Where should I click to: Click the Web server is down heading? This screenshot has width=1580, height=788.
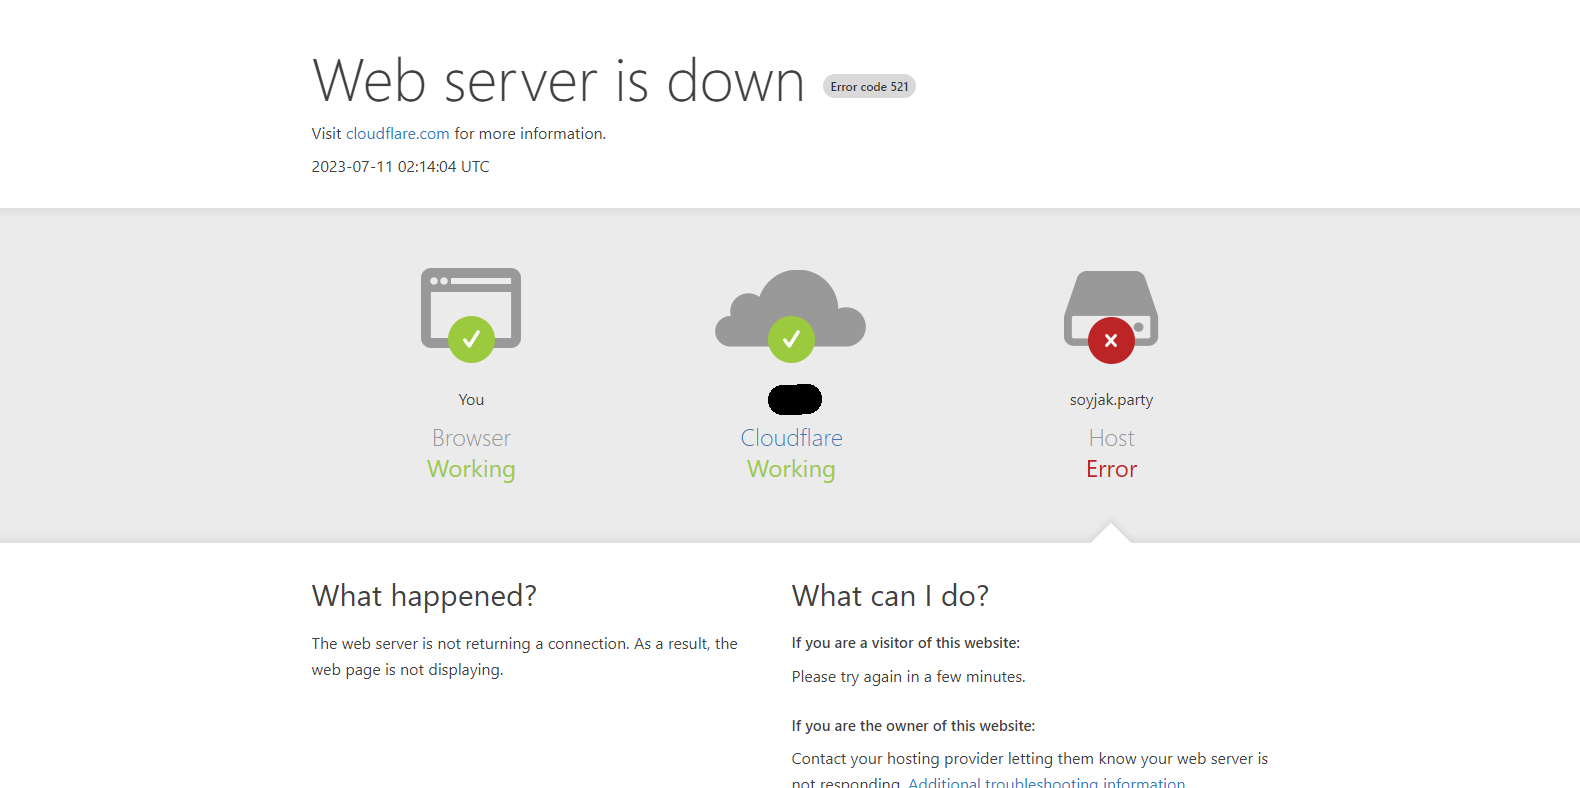558,81
